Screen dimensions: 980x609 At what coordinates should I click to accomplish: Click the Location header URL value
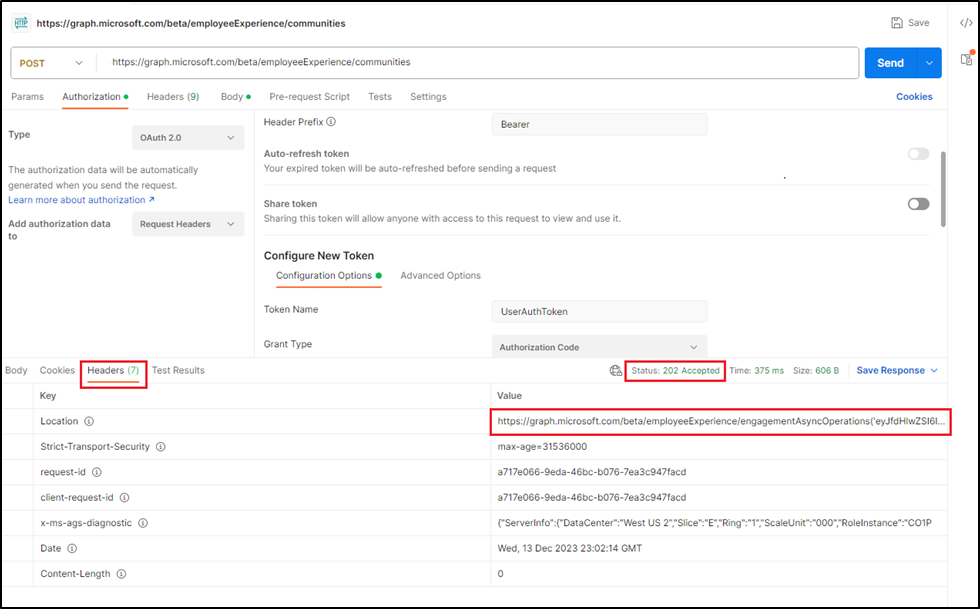coord(721,421)
